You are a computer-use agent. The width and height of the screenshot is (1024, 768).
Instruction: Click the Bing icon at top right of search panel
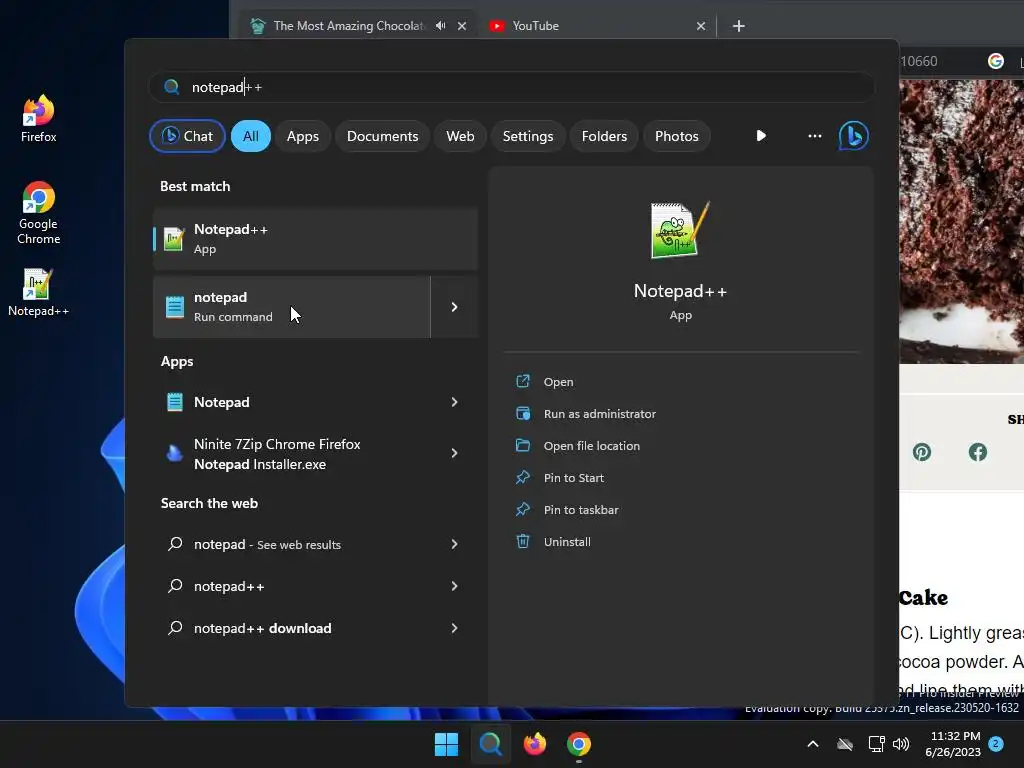click(x=854, y=136)
